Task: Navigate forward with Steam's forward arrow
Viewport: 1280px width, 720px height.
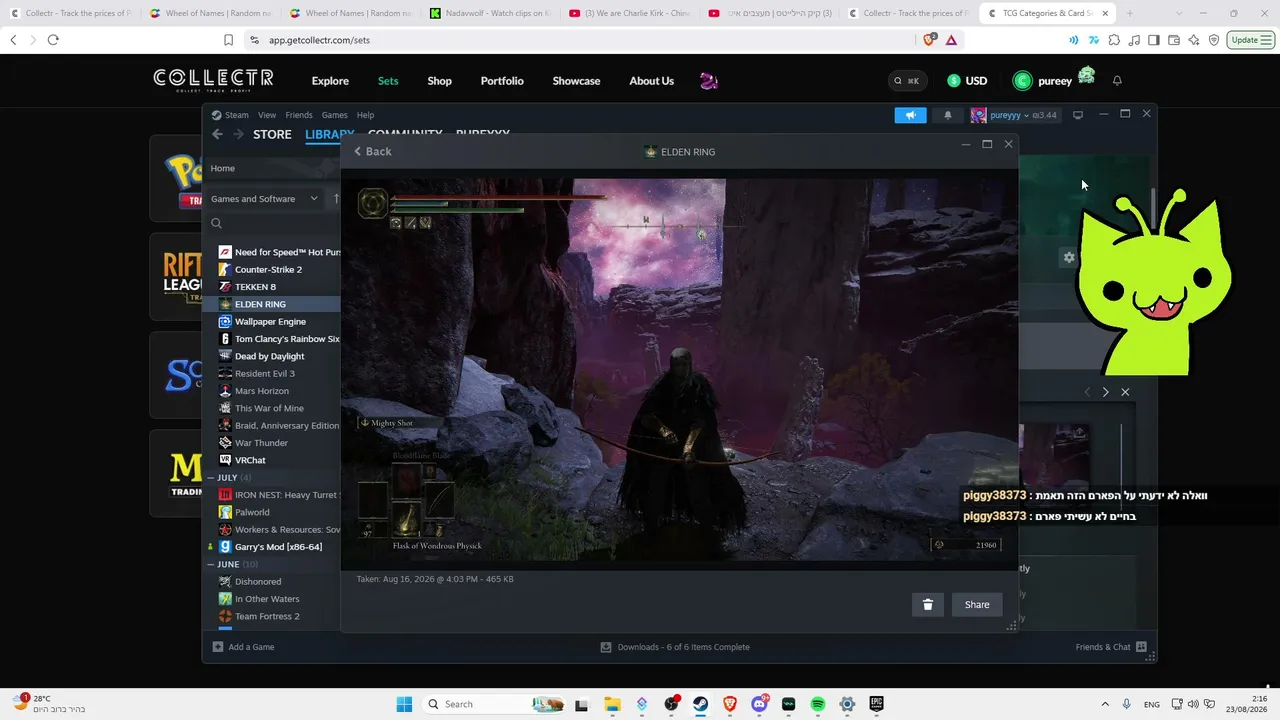Action: [x=238, y=134]
